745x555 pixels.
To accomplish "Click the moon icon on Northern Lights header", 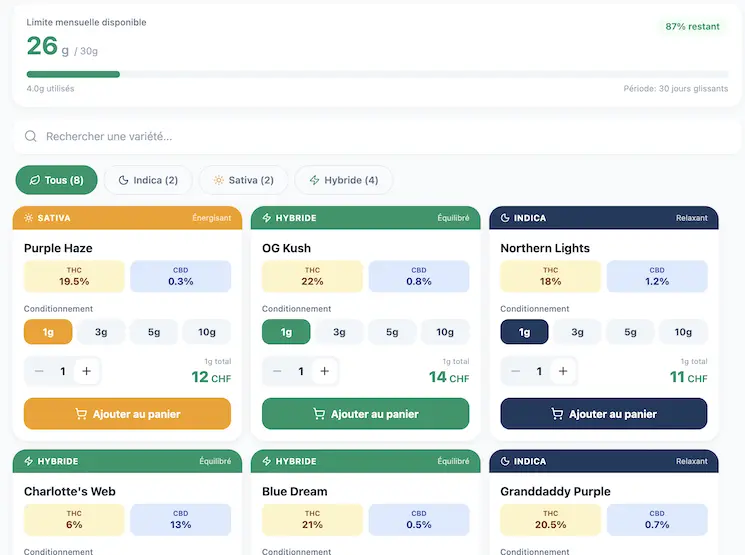I will (505, 218).
